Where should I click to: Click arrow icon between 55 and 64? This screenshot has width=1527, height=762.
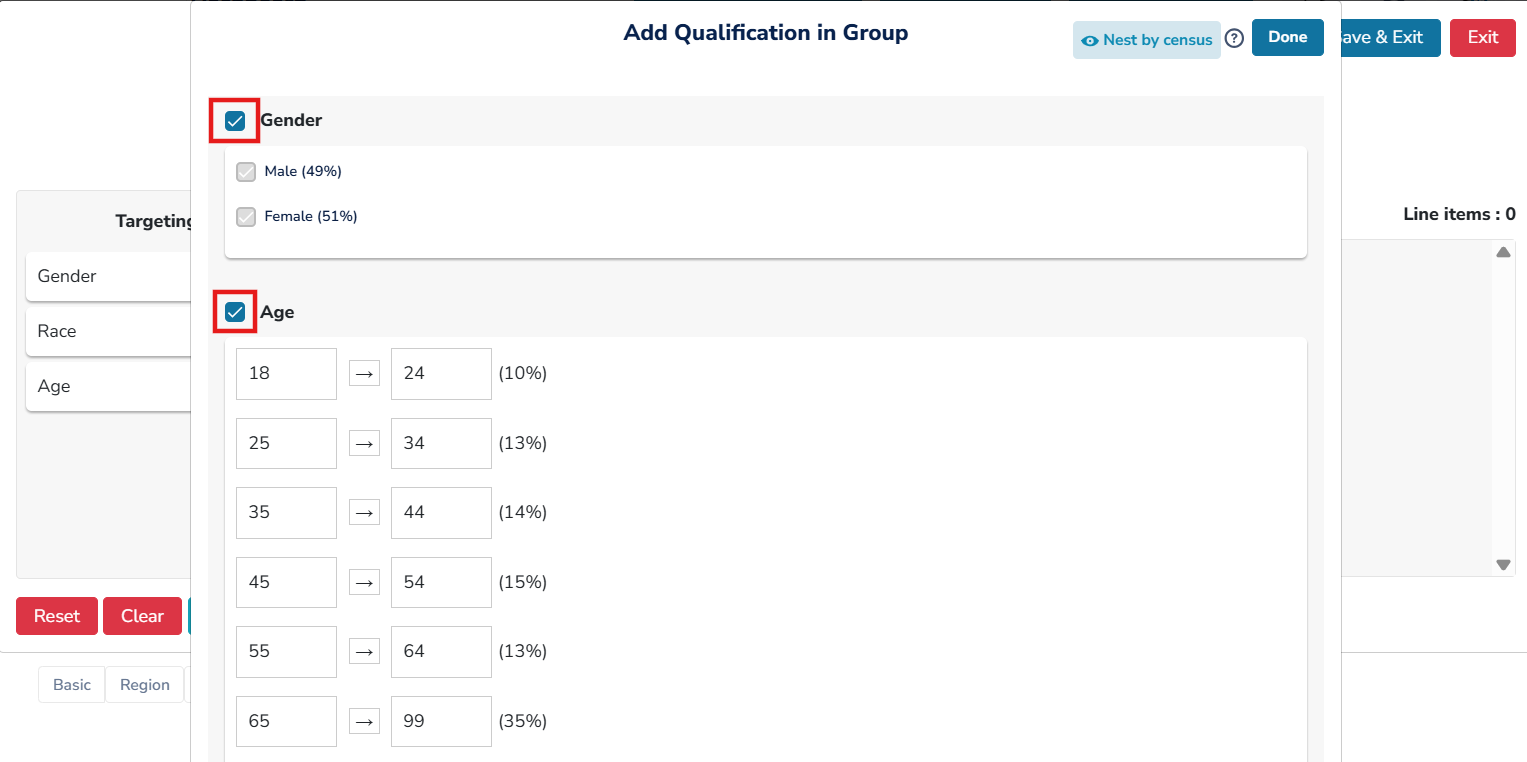[x=364, y=652]
